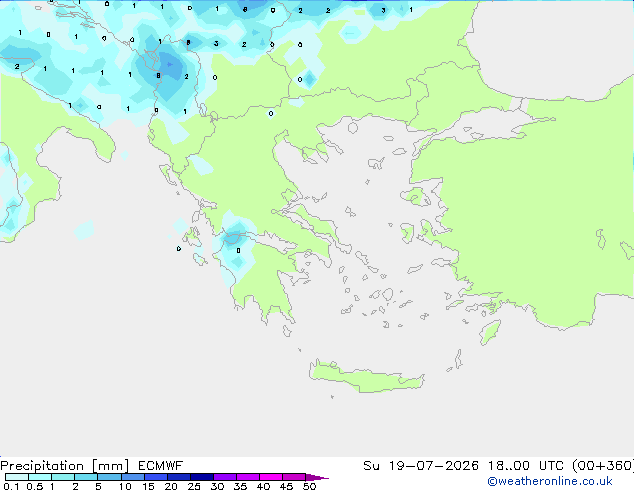Viewport: 634px width, 490px height.
Task: Pick the 15–20 mm legend color swatch
Action: pyautogui.click(x=156, y=477)
